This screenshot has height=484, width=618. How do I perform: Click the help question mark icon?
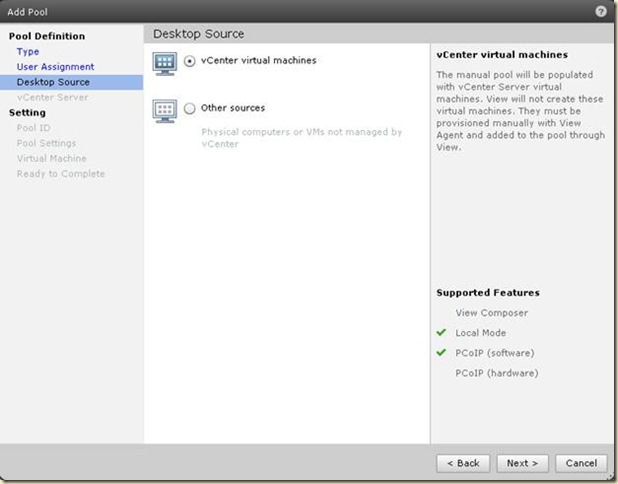pos(599,11)
